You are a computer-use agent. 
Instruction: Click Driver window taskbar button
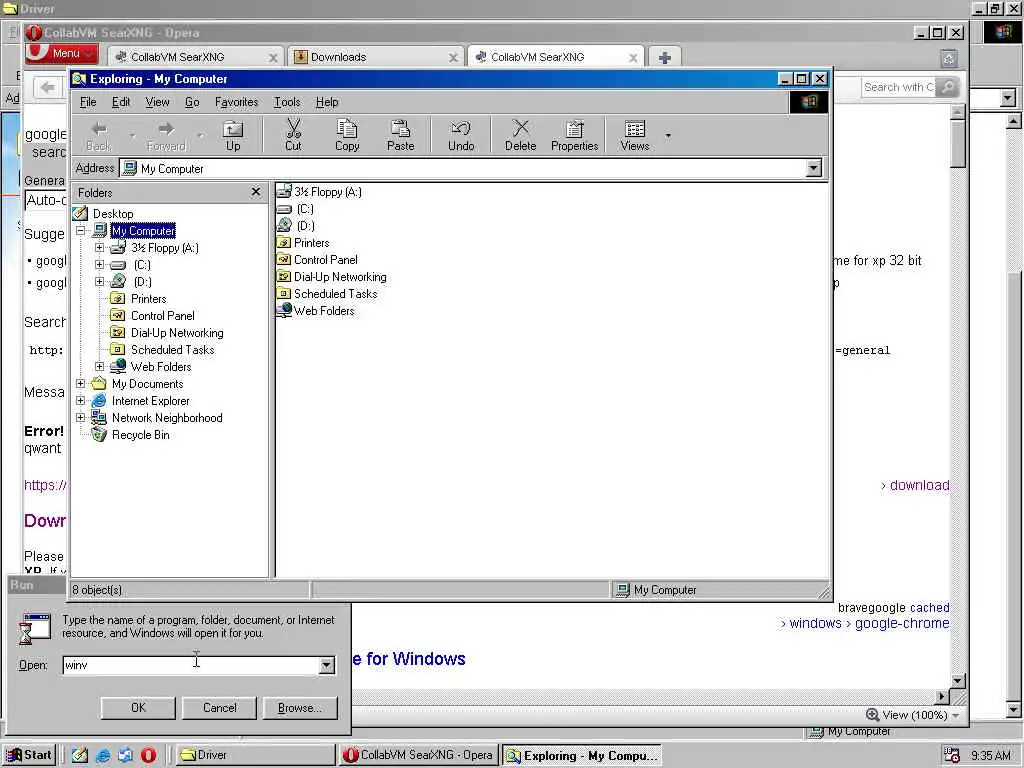254,755
